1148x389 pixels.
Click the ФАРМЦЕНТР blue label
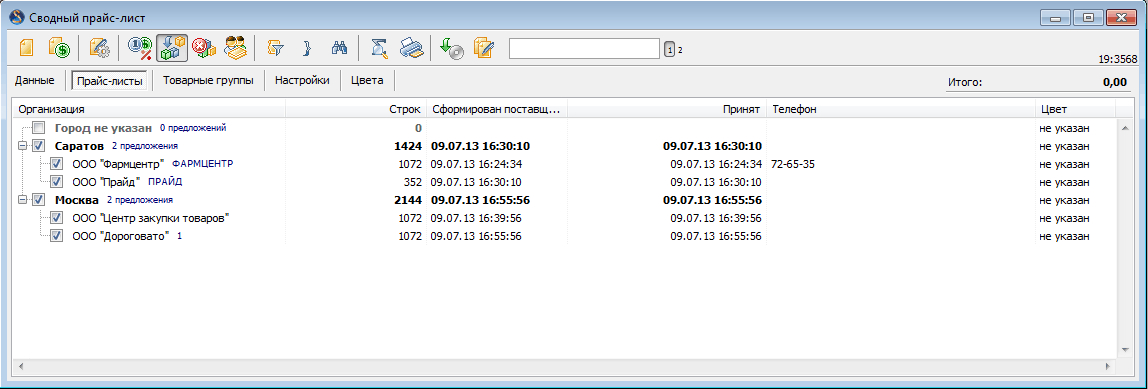pyautogui.click(x=202, y=164)
